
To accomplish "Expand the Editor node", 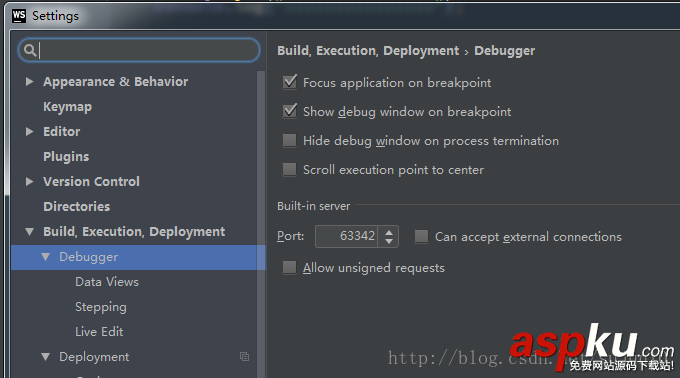I will (x=29, y=131).
